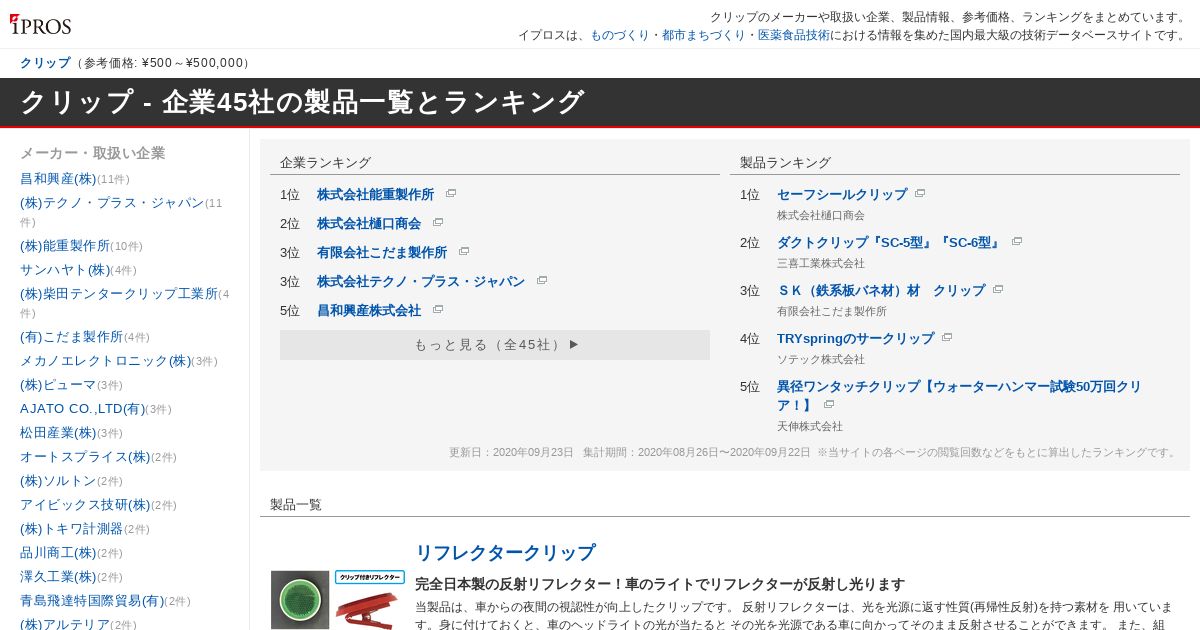
Task: Open external-link icon beside ダクトクリップ SC-5型
Action: (1017, 242)
